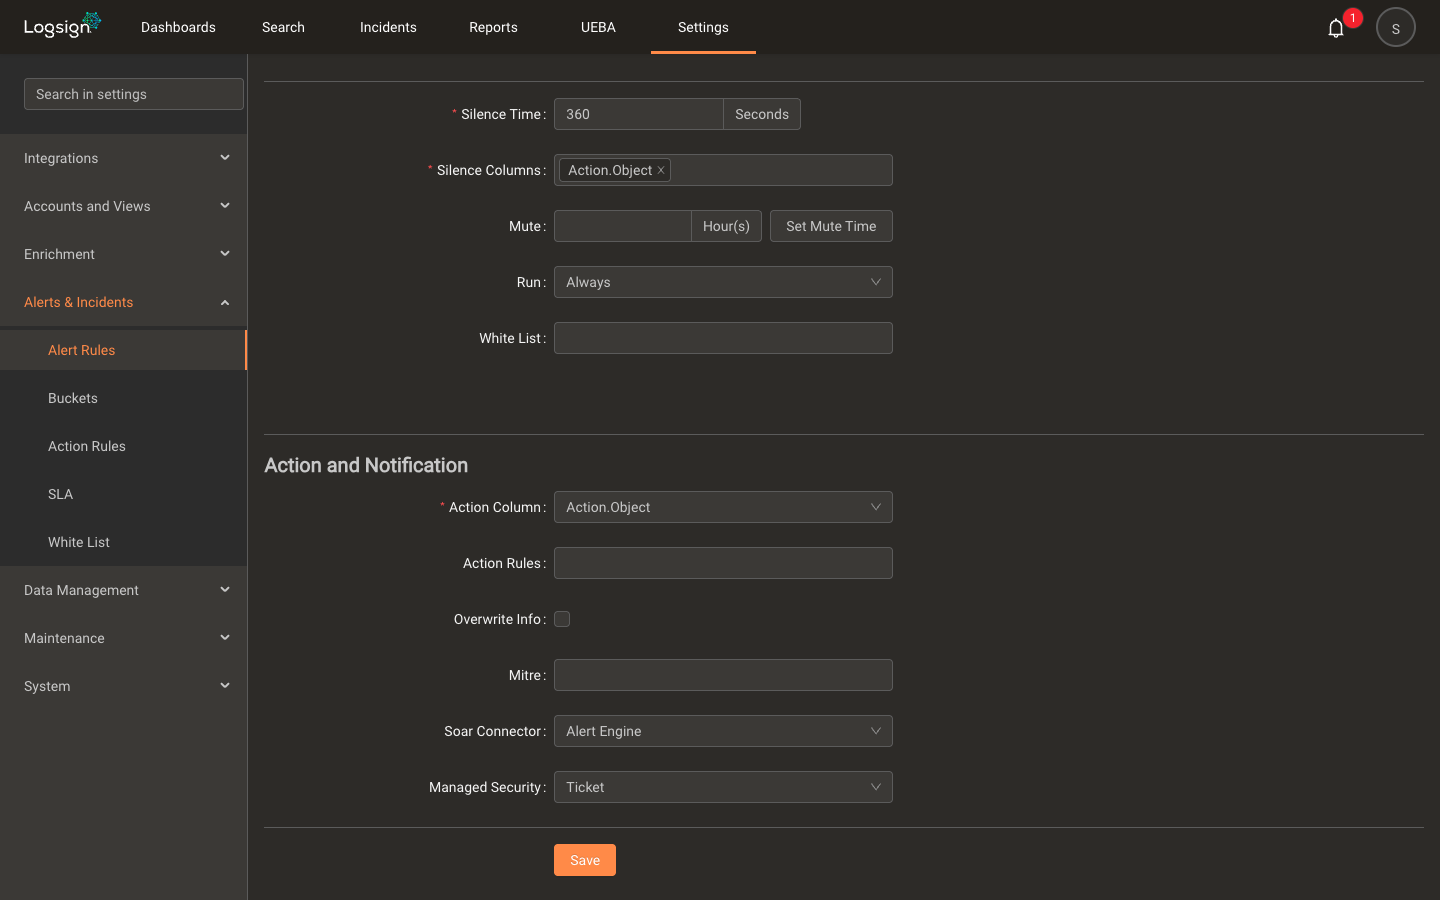The height and width of the screenshot is (900, 1440).
Task: Open Action Rules in sidebar
Action: (x=123, y=446)
